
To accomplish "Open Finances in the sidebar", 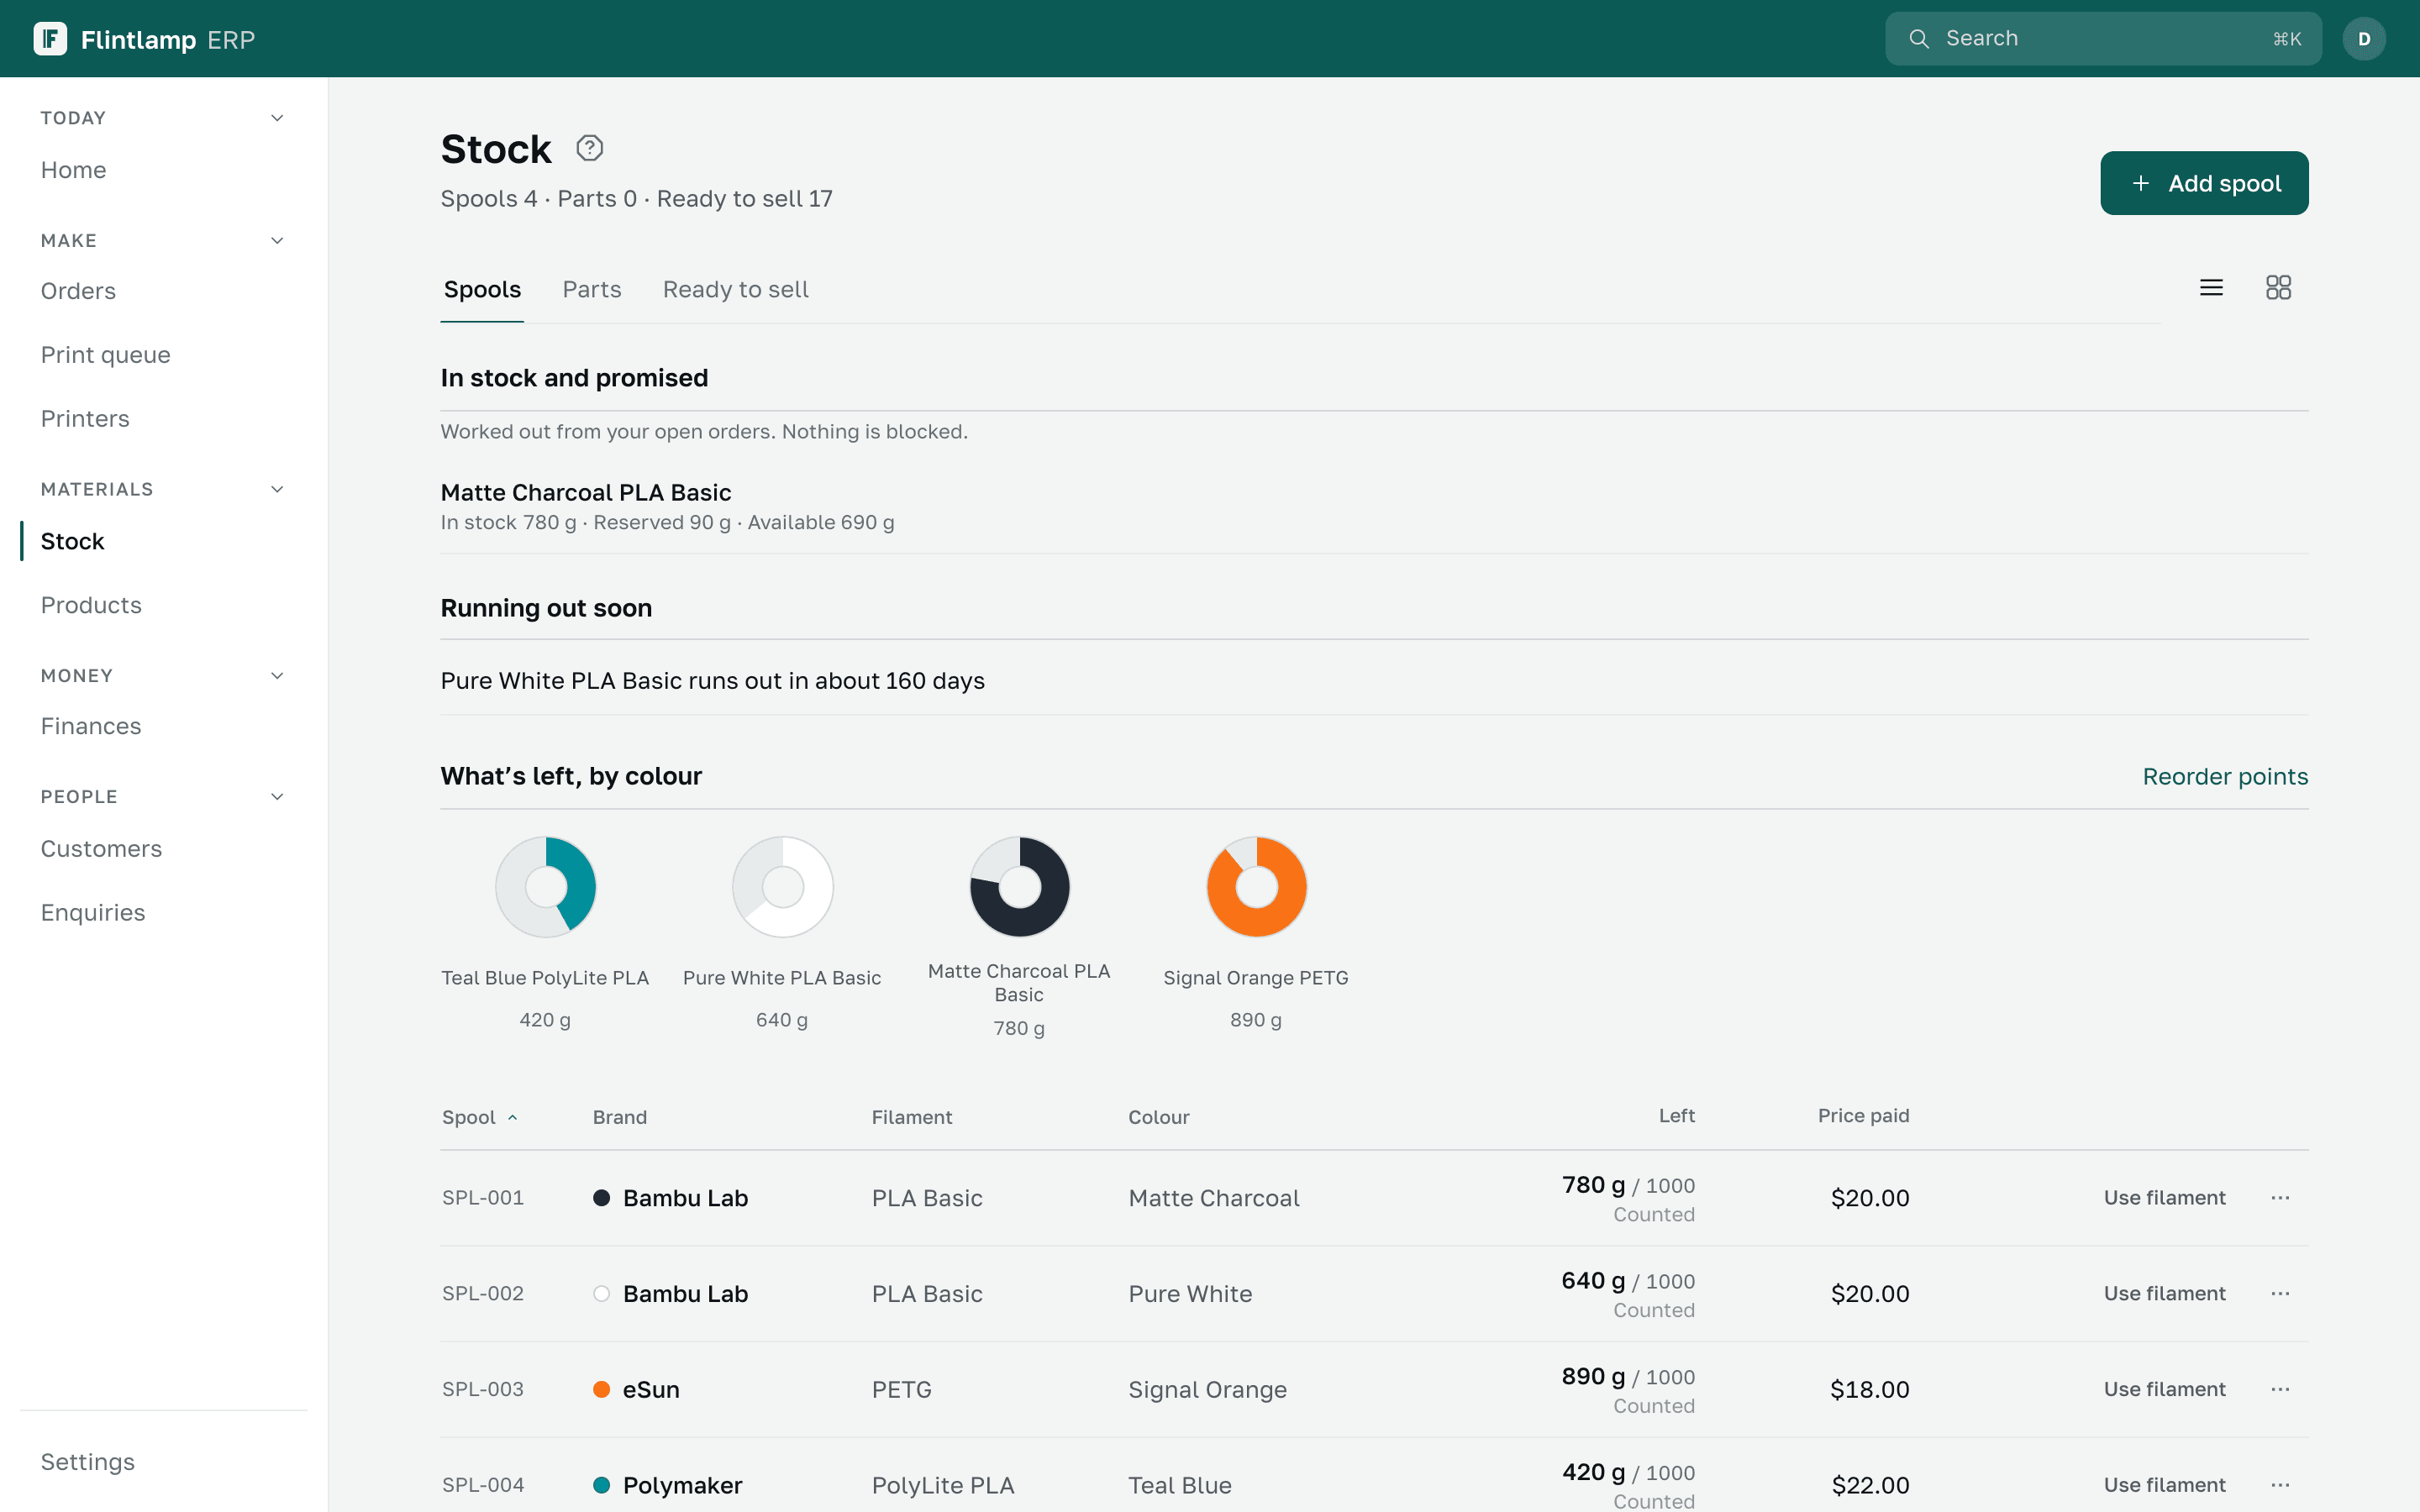I will point(91,726).
